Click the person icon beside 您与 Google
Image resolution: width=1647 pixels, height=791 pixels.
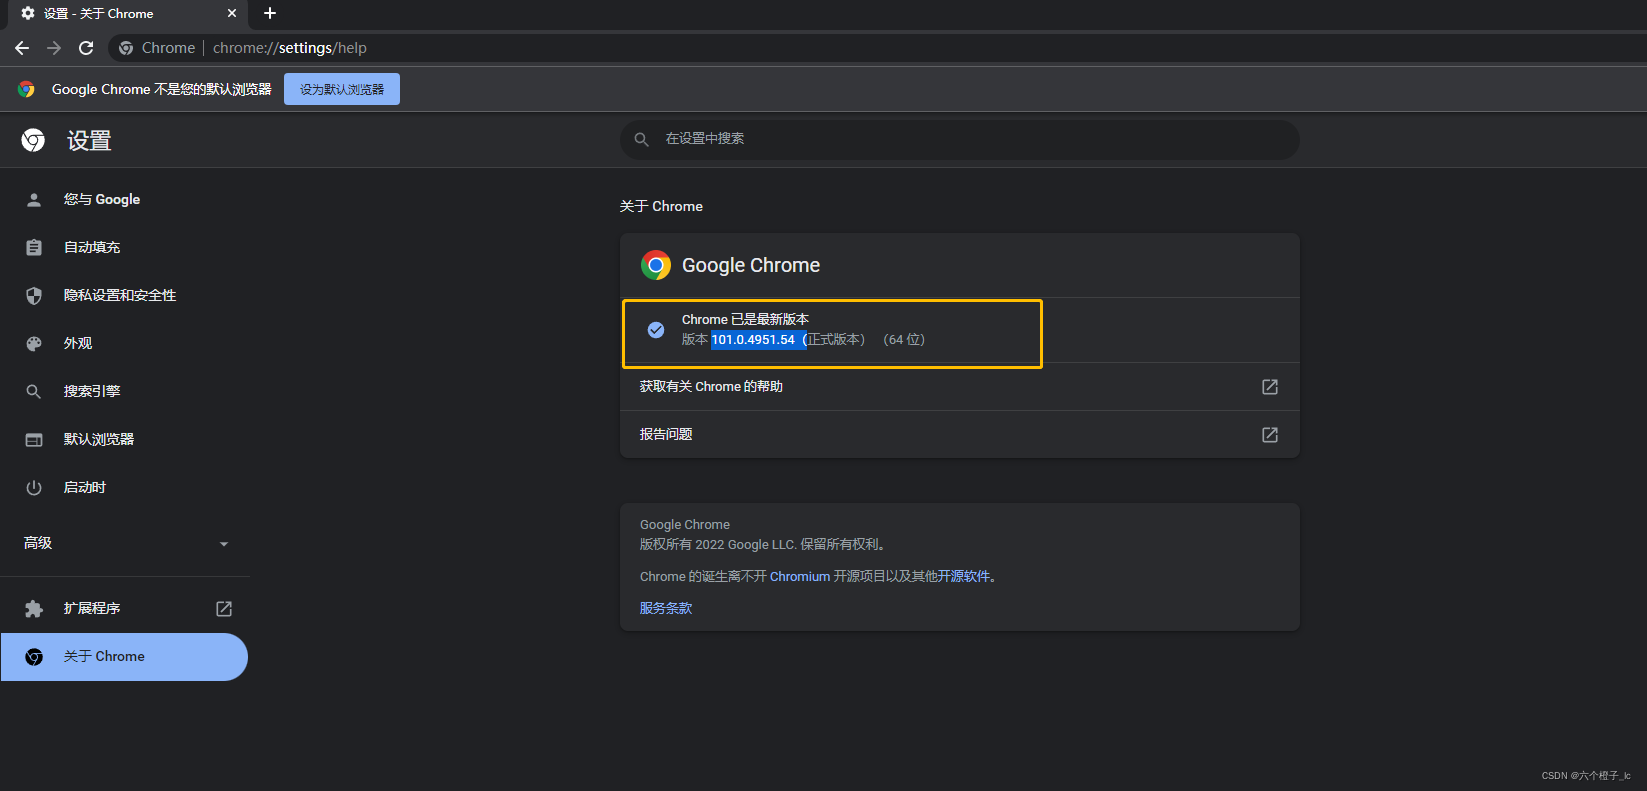34,199
